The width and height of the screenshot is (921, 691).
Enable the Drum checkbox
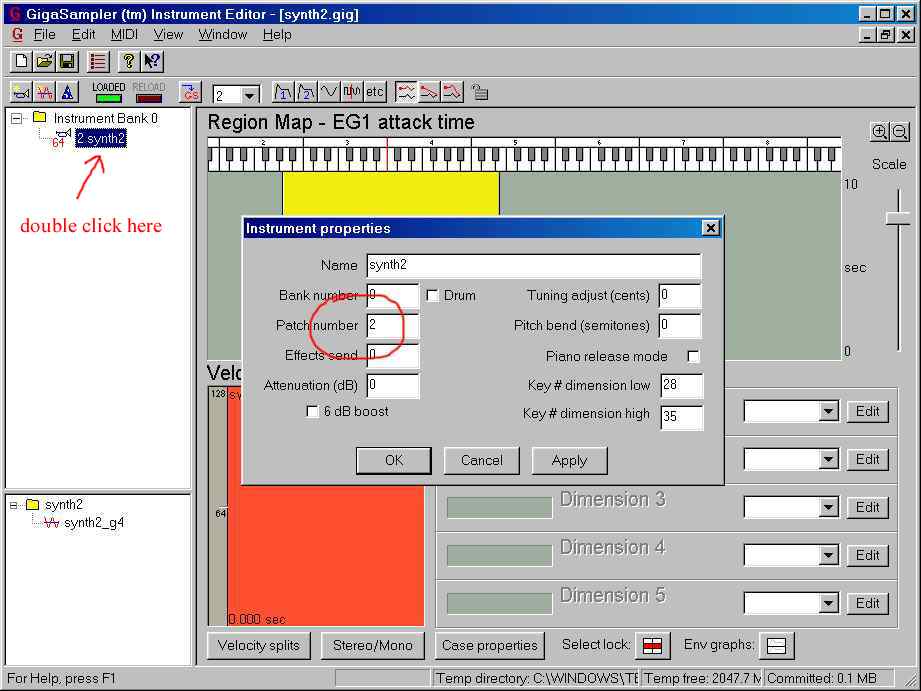(x=432, y=296)
